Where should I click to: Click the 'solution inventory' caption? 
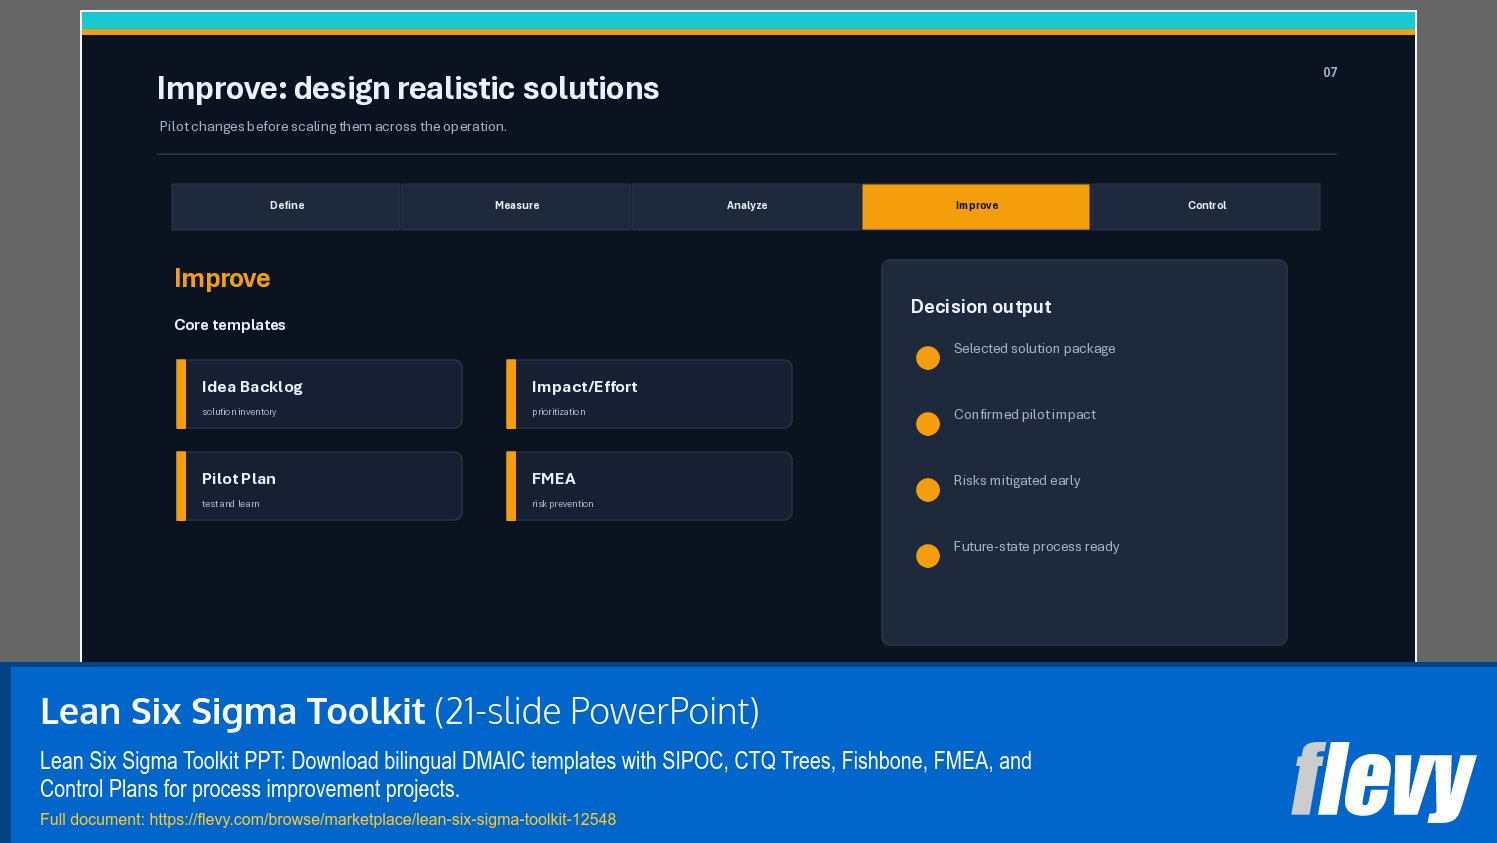point(239,412)
